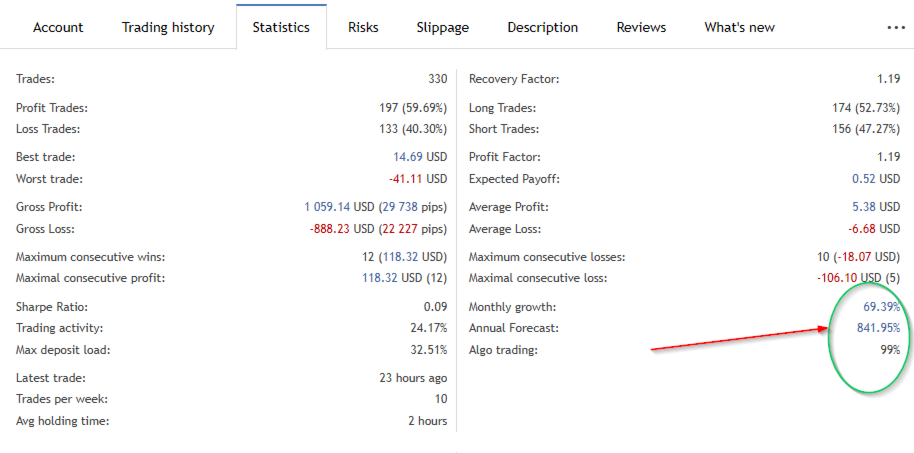
Task: Open the Account tab
Action: pos(58,27)
